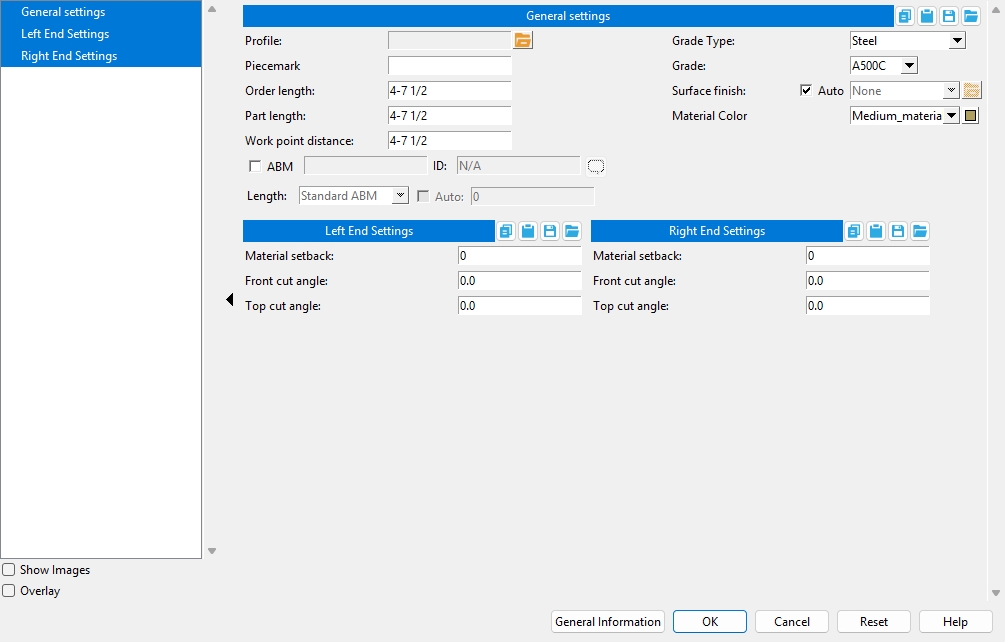Image resolution: width=1005 pixels, height=642 pixels.
Task: Click the Material Color swatch
Action: coord(971,116)
